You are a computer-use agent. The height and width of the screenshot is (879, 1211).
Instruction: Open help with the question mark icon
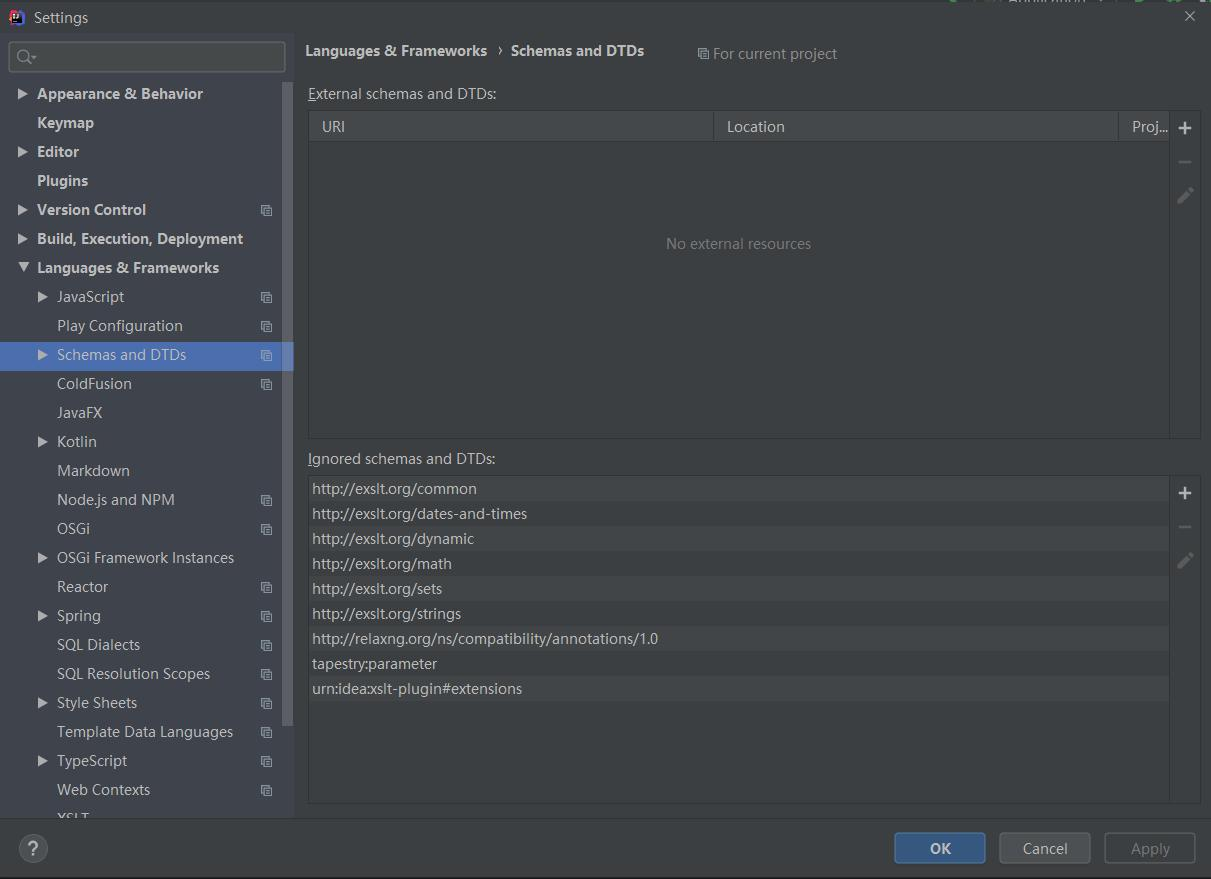32,848
